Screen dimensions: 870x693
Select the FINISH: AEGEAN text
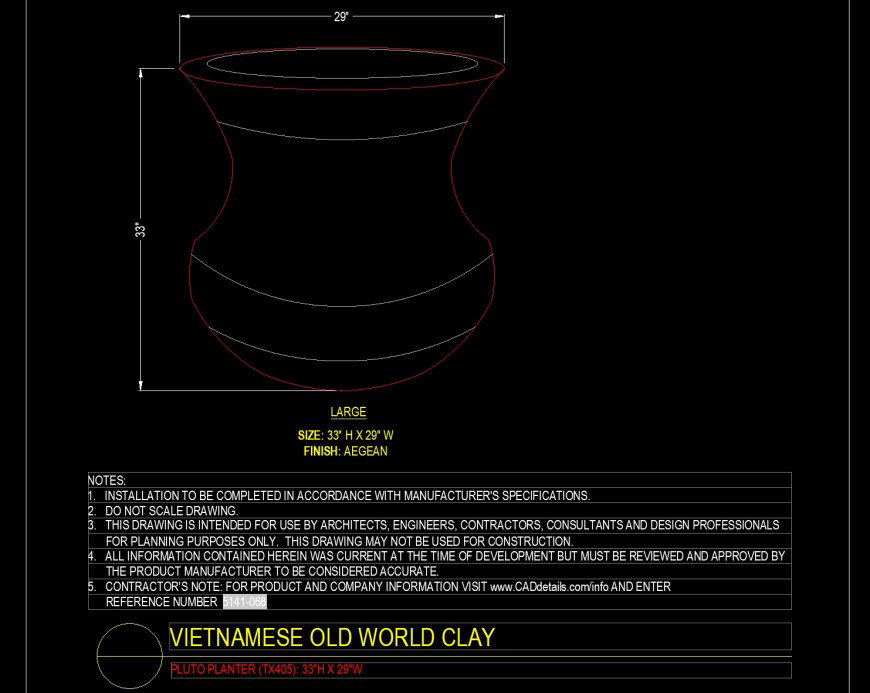[x=346, y=451]
